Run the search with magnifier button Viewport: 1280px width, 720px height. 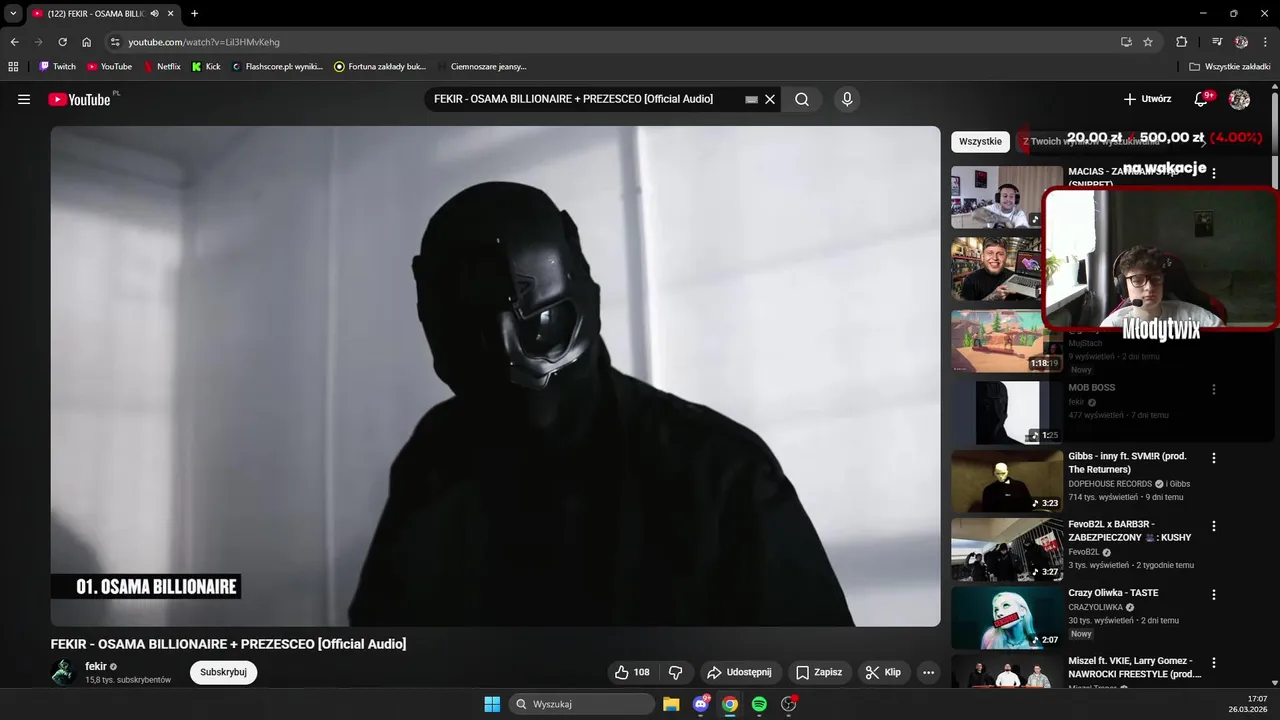[x=802, y=99]
